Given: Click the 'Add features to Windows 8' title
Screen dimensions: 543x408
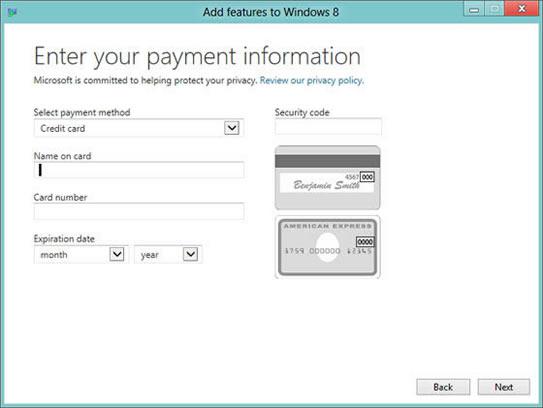Looking at the screenshot, I should [271, 12].
